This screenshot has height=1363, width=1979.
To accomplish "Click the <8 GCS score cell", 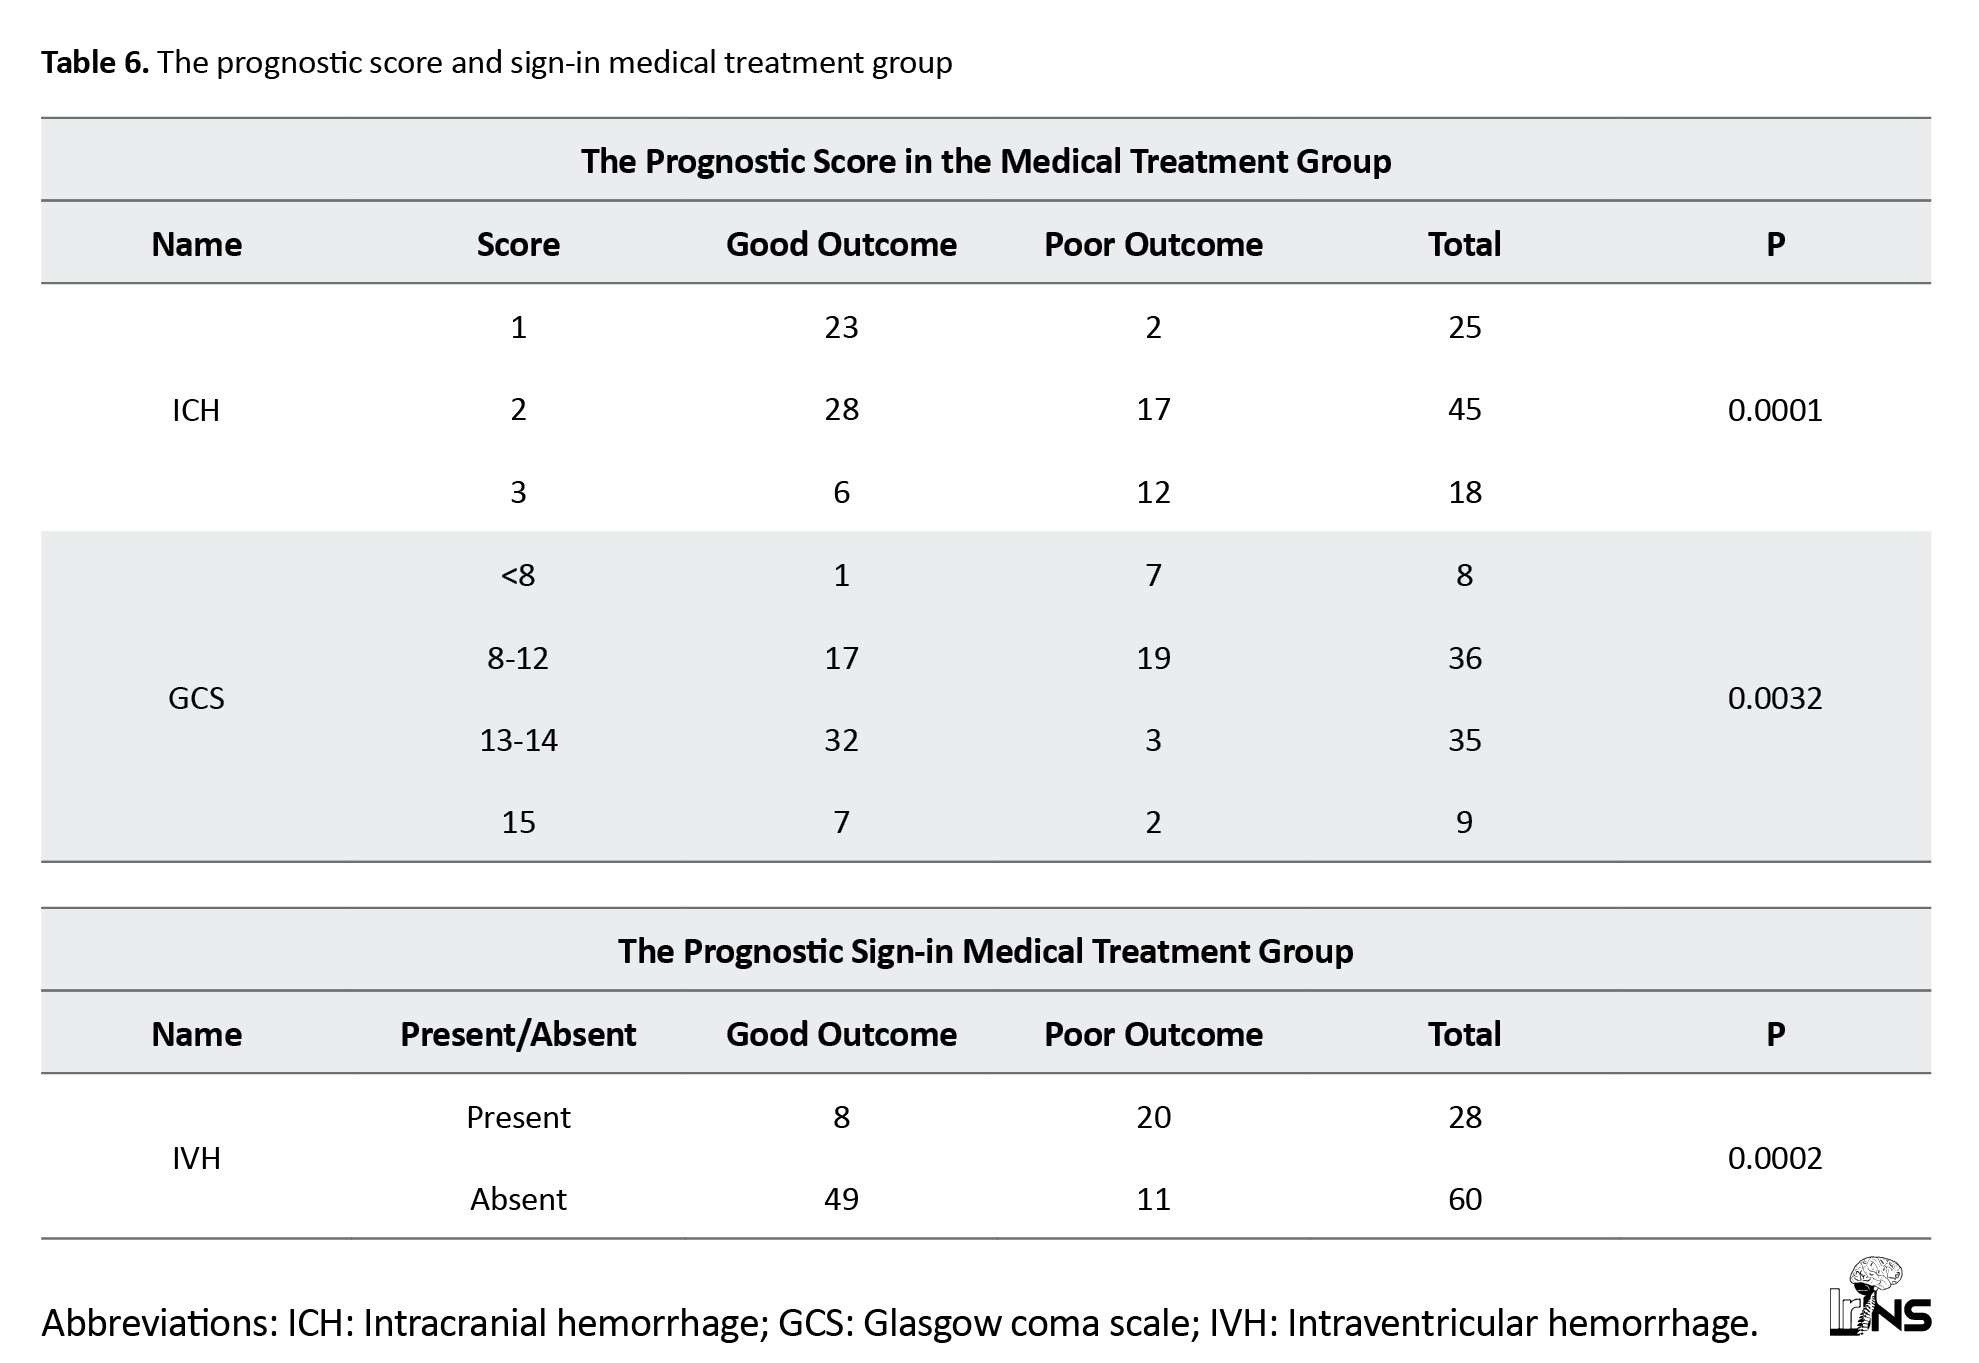I will pos(518,575).
